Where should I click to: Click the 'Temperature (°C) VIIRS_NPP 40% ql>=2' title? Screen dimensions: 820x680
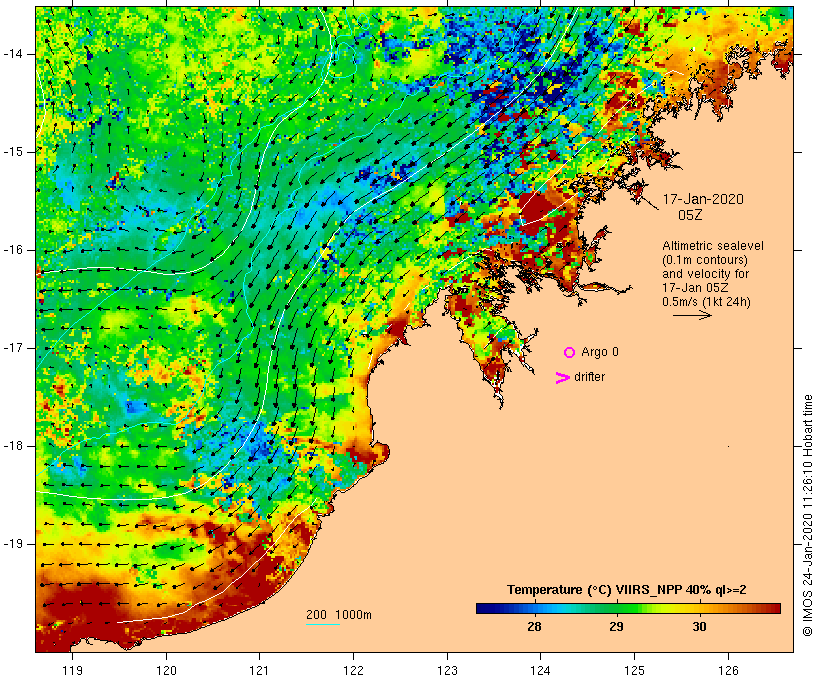(627, 590)
